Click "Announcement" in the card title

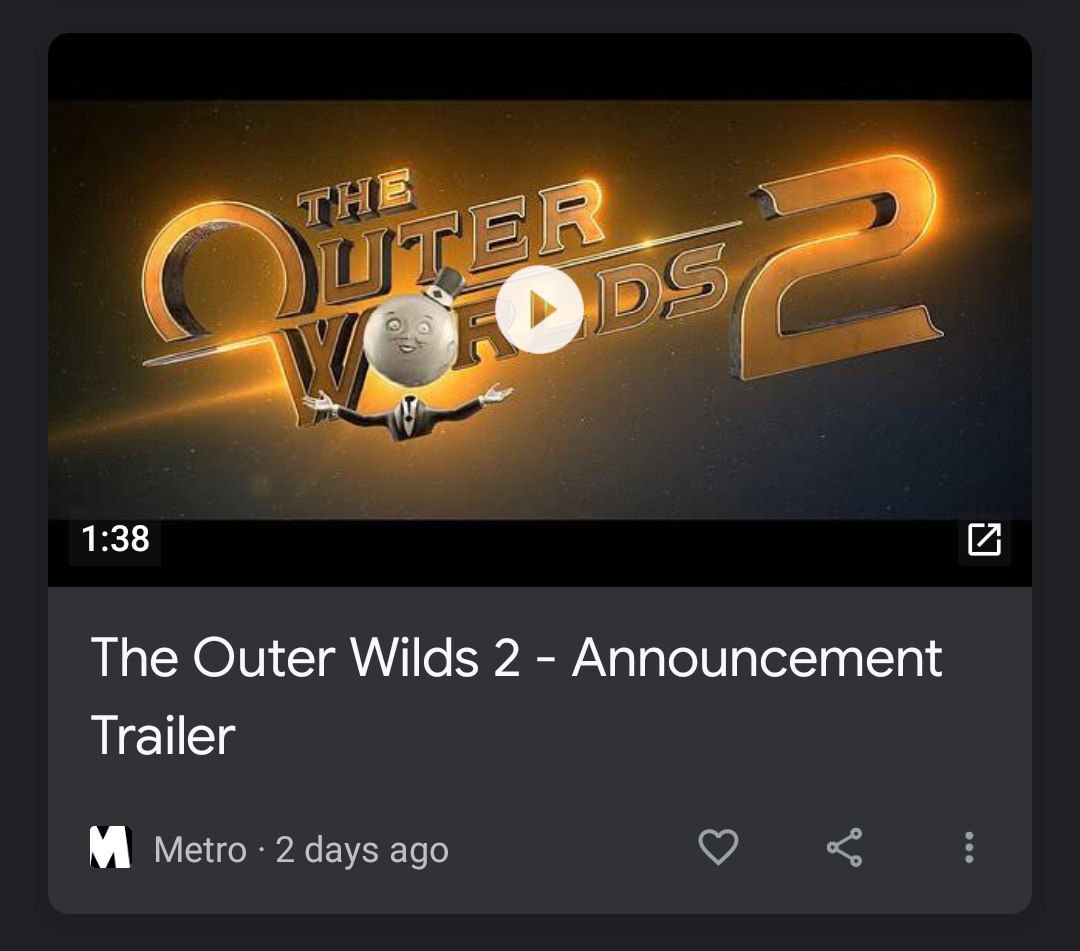(x=756, y=658)
